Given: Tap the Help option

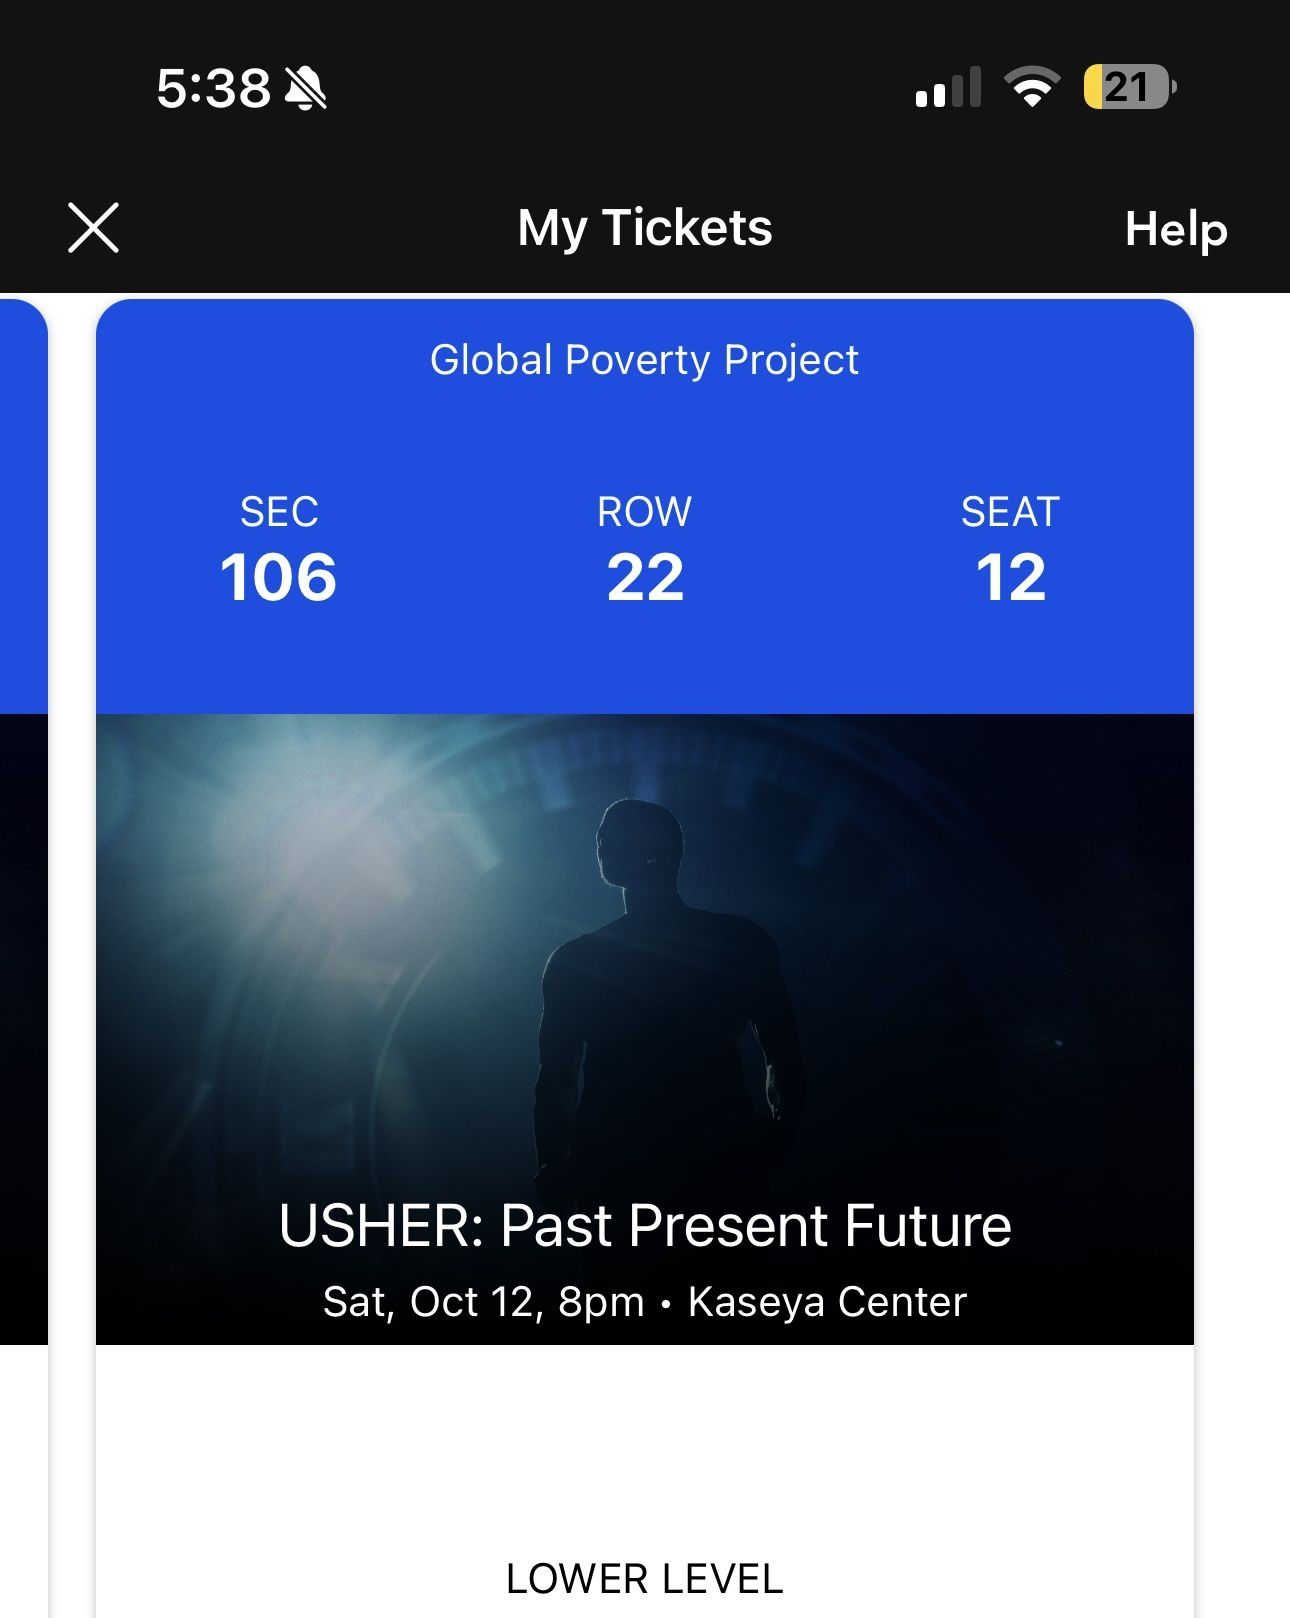Looking at the screenshot, I should [1177, 228].
